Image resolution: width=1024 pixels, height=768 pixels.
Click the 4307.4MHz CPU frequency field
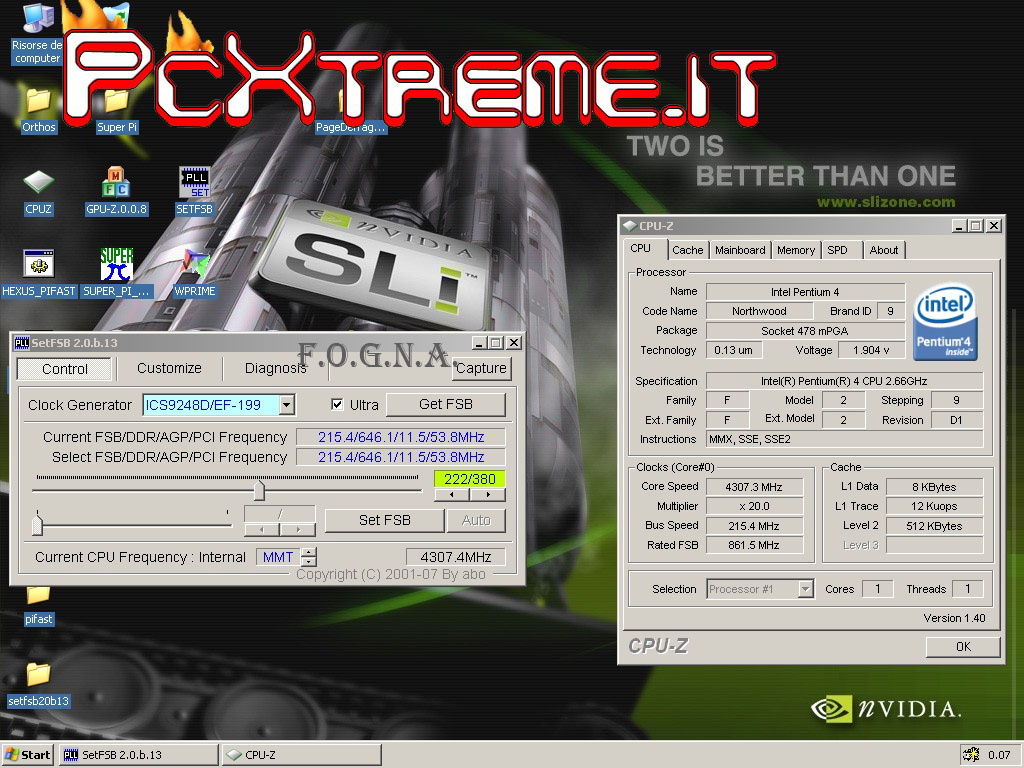click(x=455, y=557)
